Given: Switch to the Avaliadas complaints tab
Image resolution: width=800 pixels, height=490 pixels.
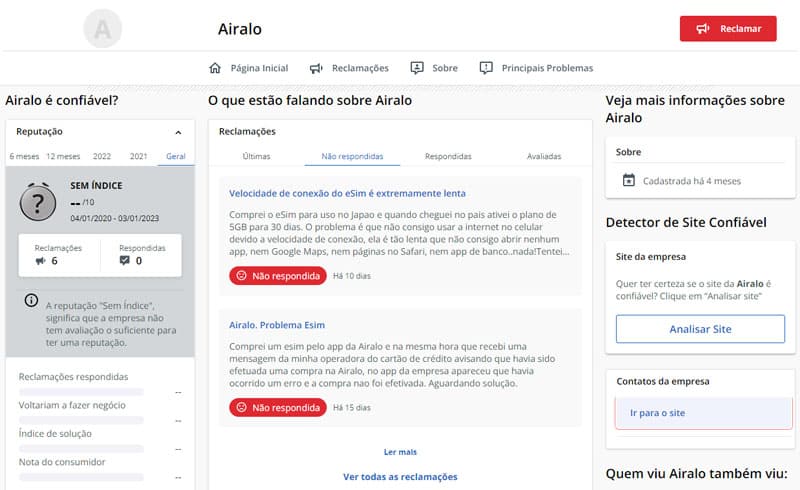Looking at the screenshot, I should click(544, 156).
